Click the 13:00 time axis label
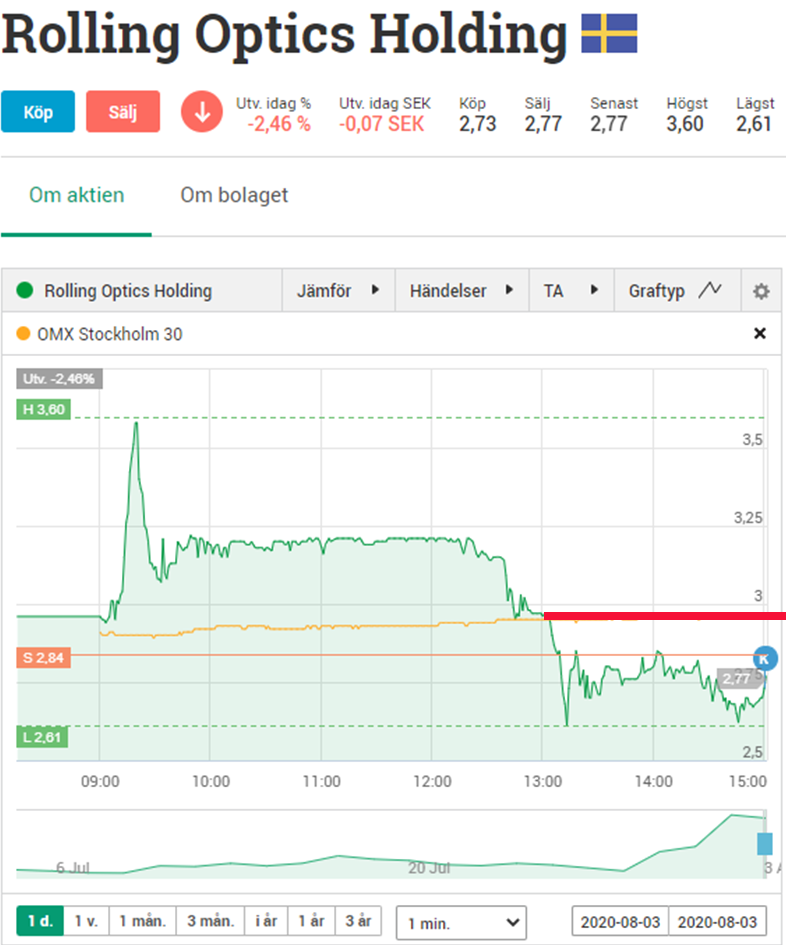The image size is (786, 945). point(542,782)
